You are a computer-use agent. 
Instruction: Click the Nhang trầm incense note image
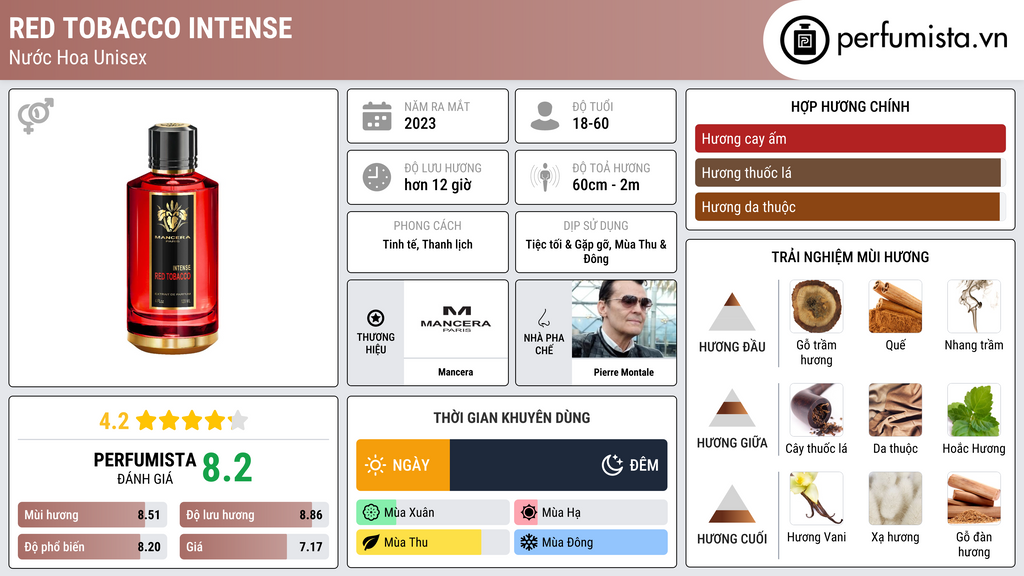(x=974, y=306)
